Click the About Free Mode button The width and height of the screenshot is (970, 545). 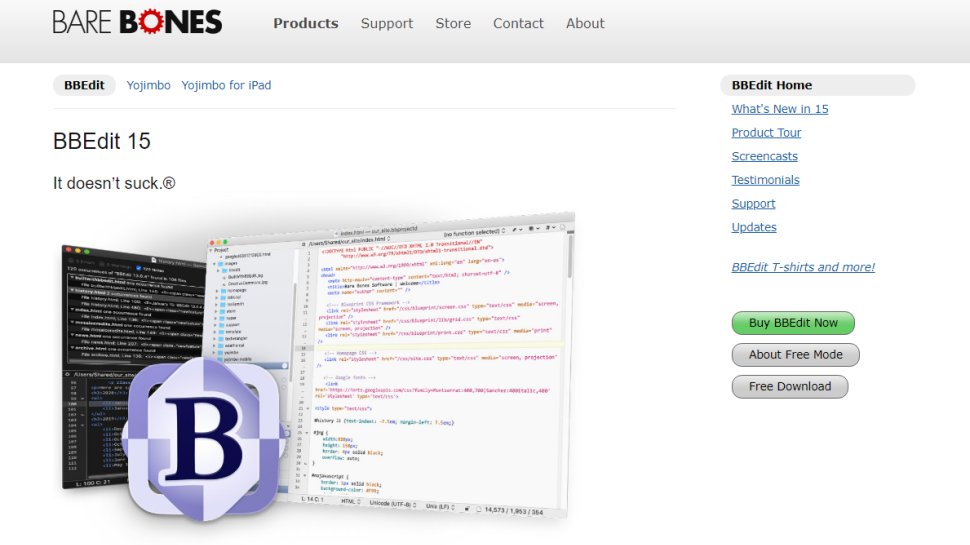[x=796, y=355]
